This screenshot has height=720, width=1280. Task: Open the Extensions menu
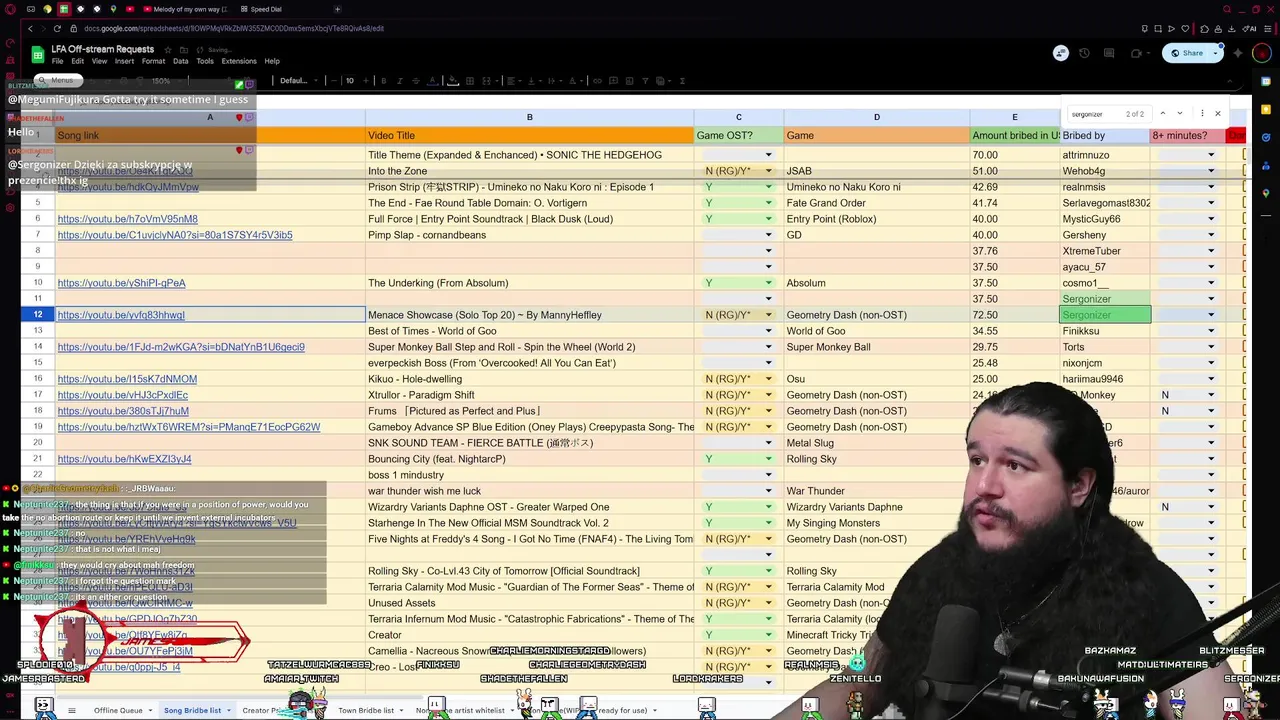(239, 61)
